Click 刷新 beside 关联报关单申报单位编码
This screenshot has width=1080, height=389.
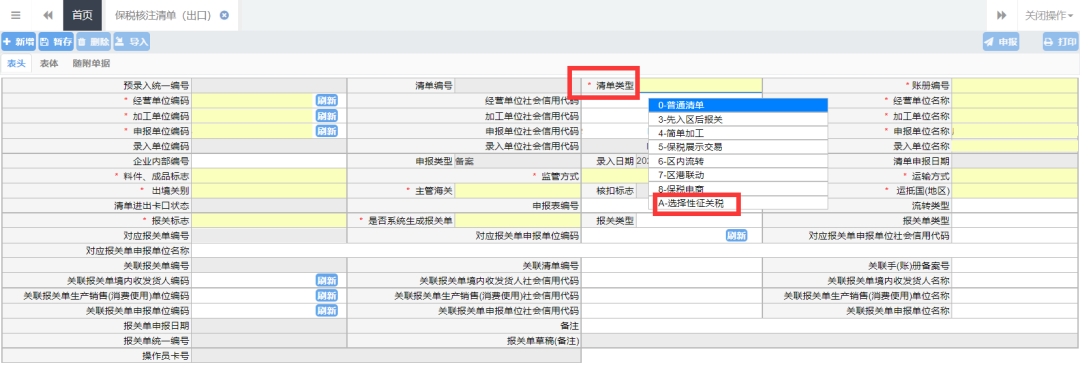point(326,311)
